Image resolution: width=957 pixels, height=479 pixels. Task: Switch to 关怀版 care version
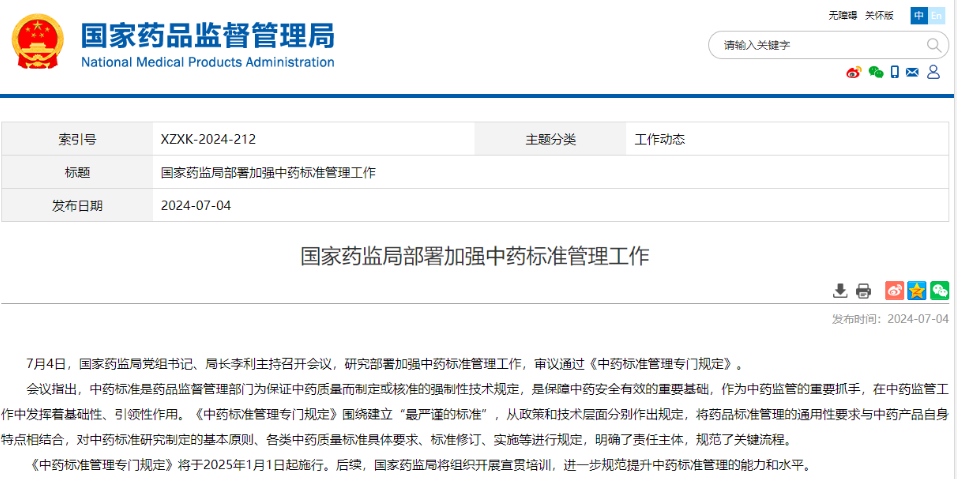point(879,15)
